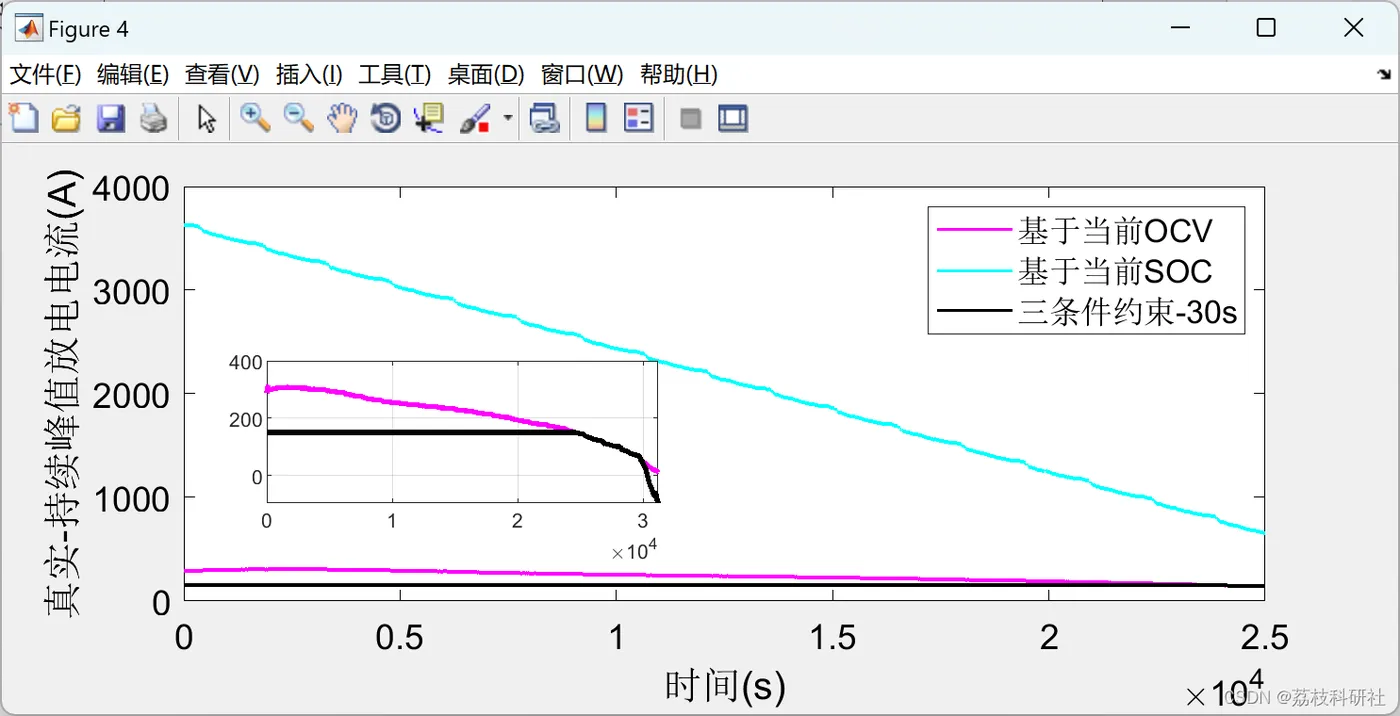Open the 插入(I) menu
The width and height of the screenshot is (1400, 716).
309,74
